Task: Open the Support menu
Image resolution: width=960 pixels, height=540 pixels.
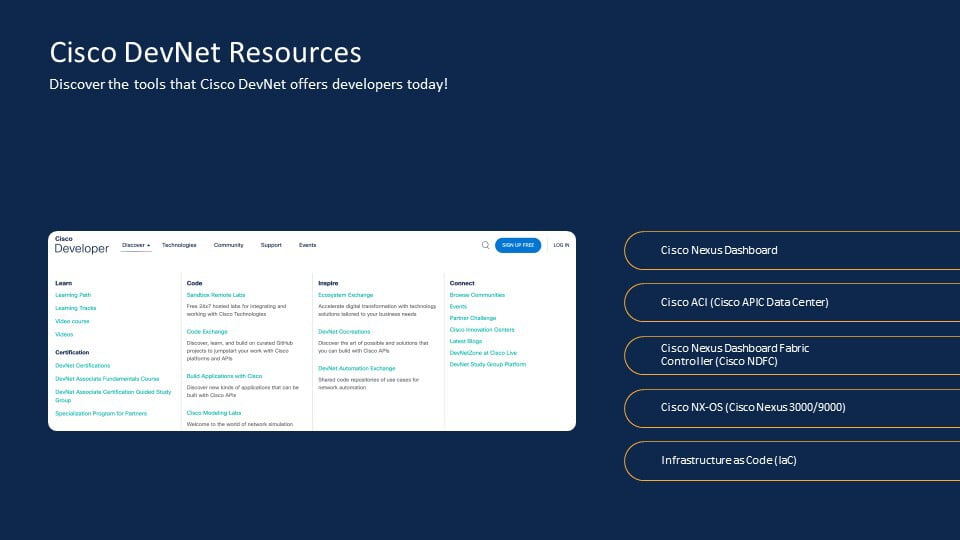Action: [x=271, y=245]
